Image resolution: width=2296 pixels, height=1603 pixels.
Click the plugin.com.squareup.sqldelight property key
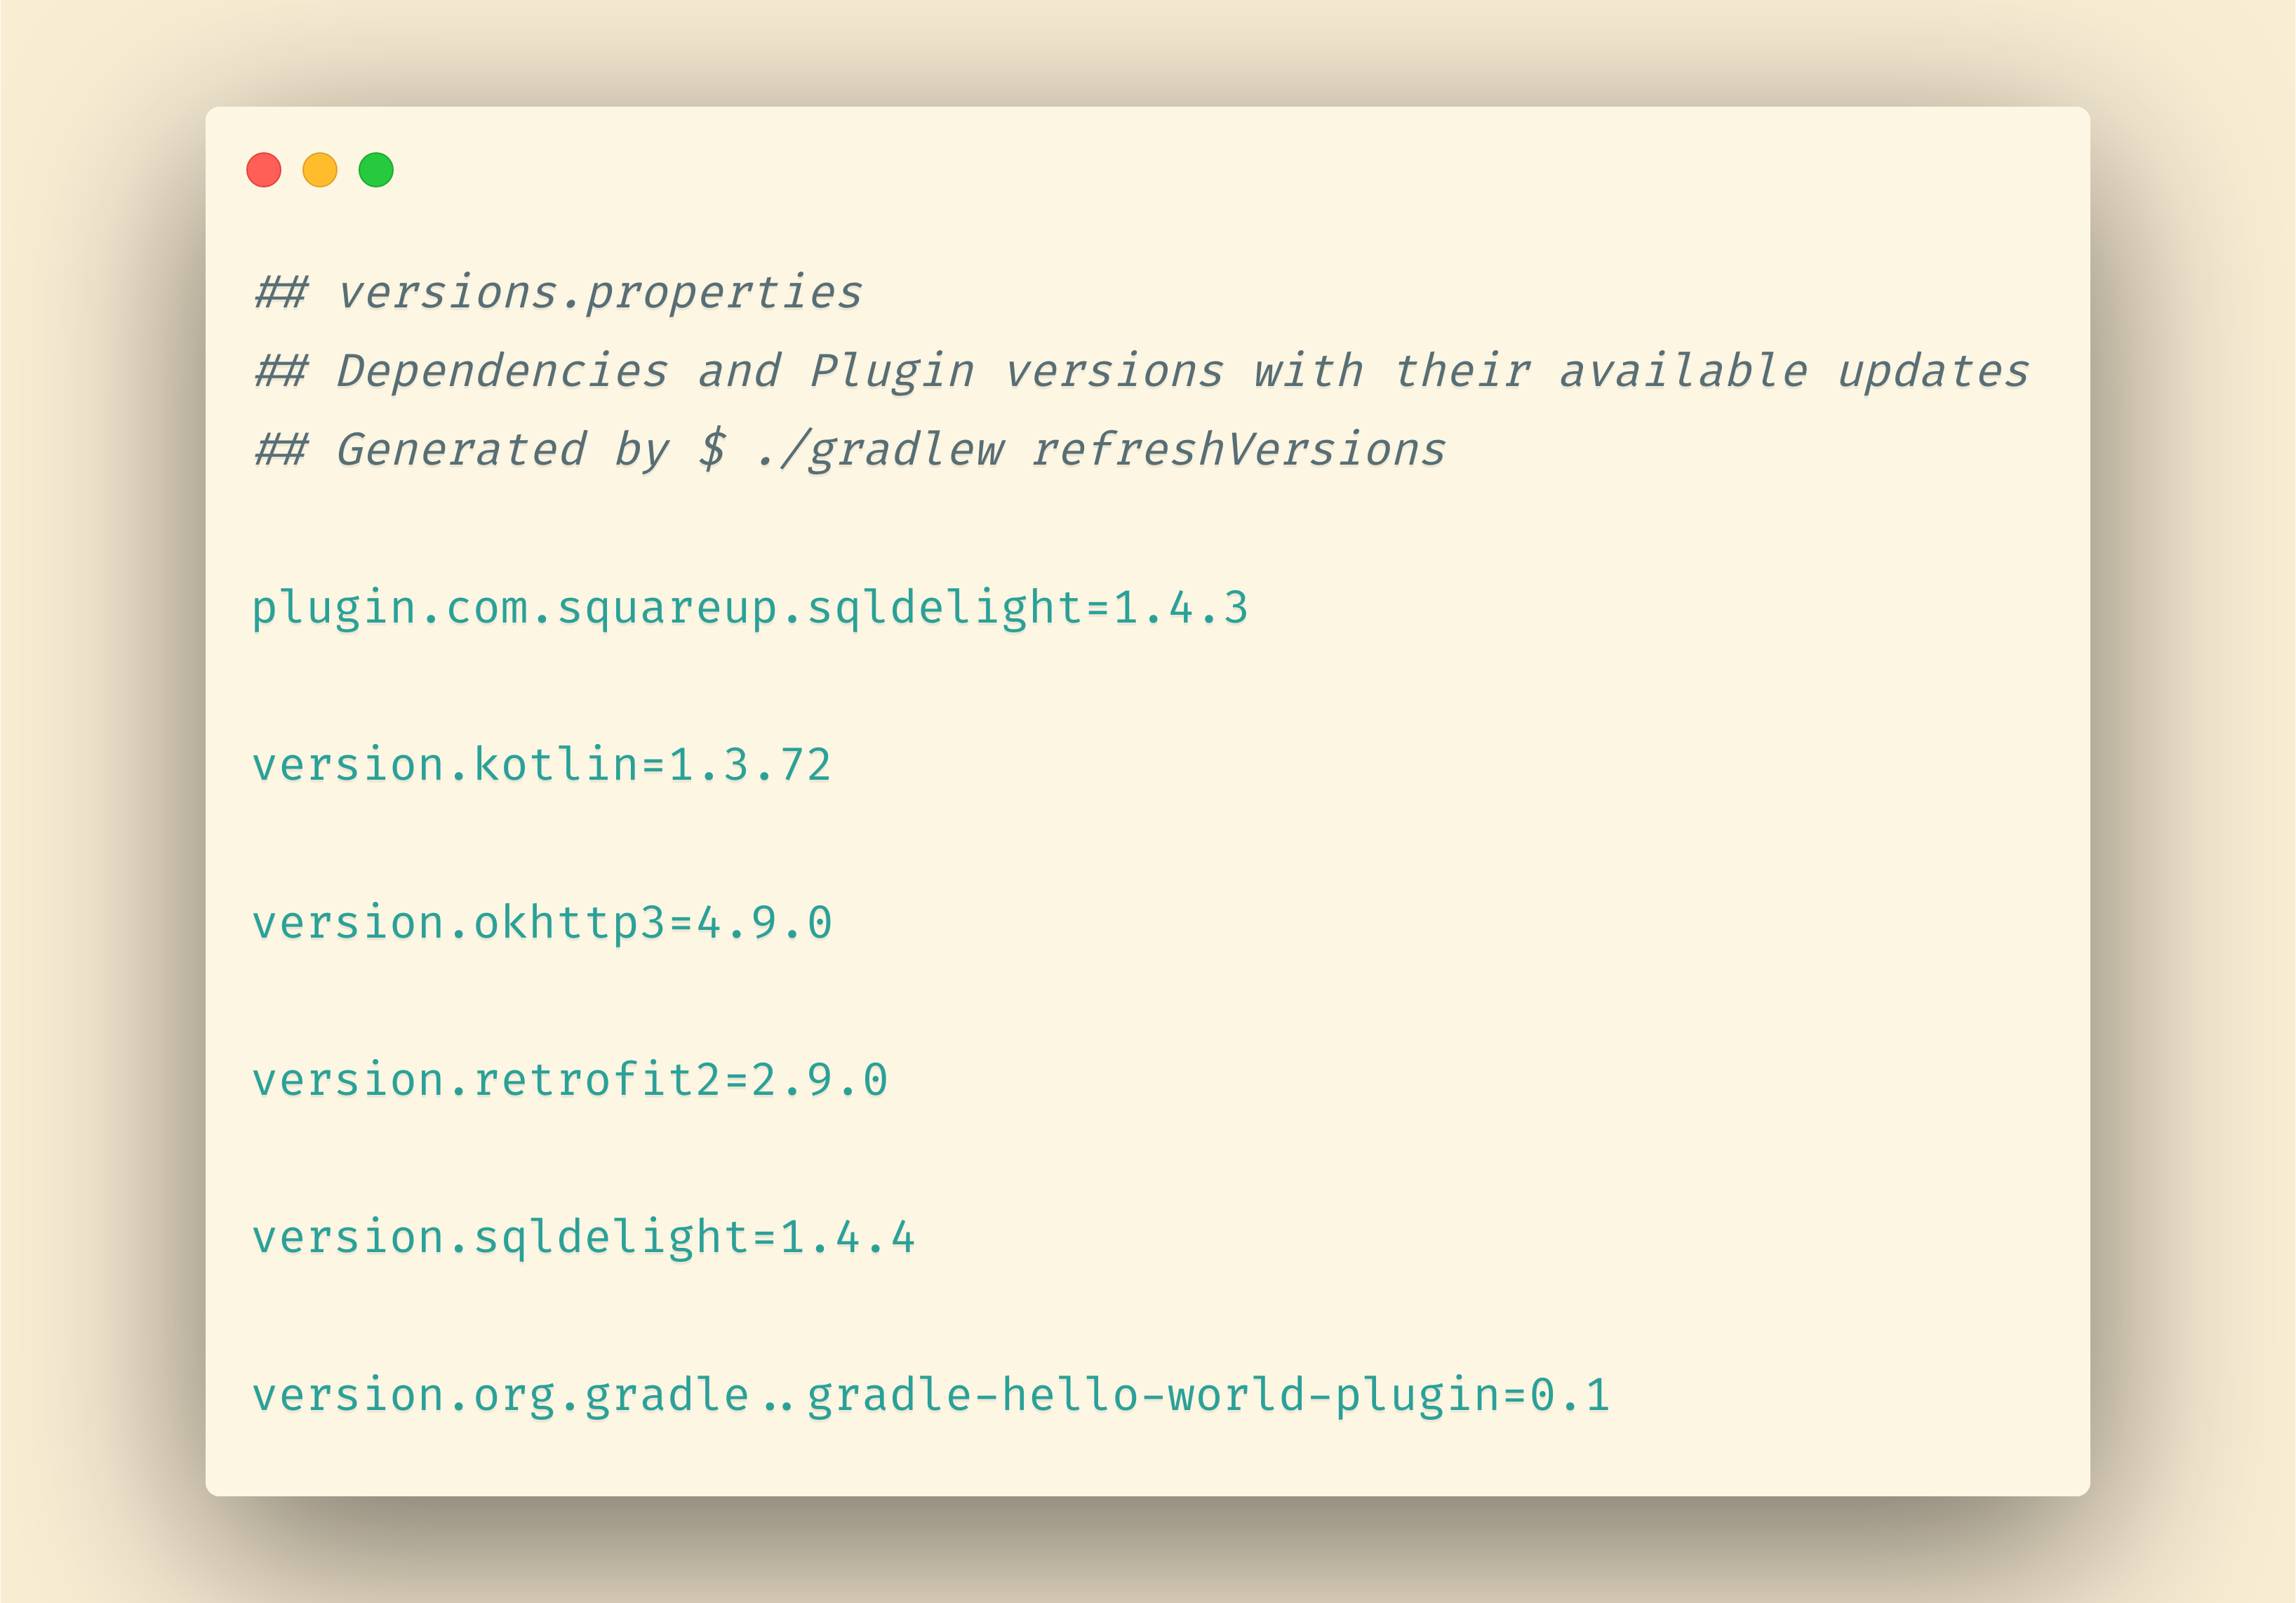[665, 608]
